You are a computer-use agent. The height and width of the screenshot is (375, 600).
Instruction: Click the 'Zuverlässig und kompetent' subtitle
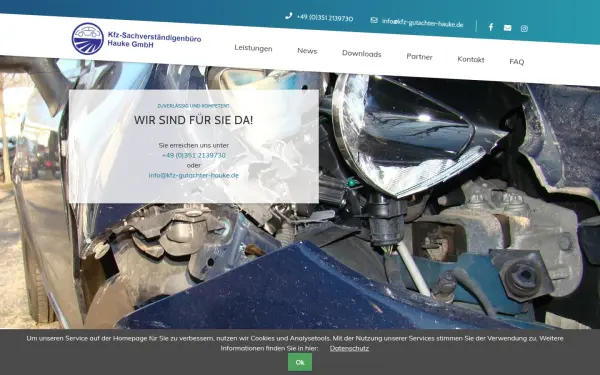pos(194,106)
